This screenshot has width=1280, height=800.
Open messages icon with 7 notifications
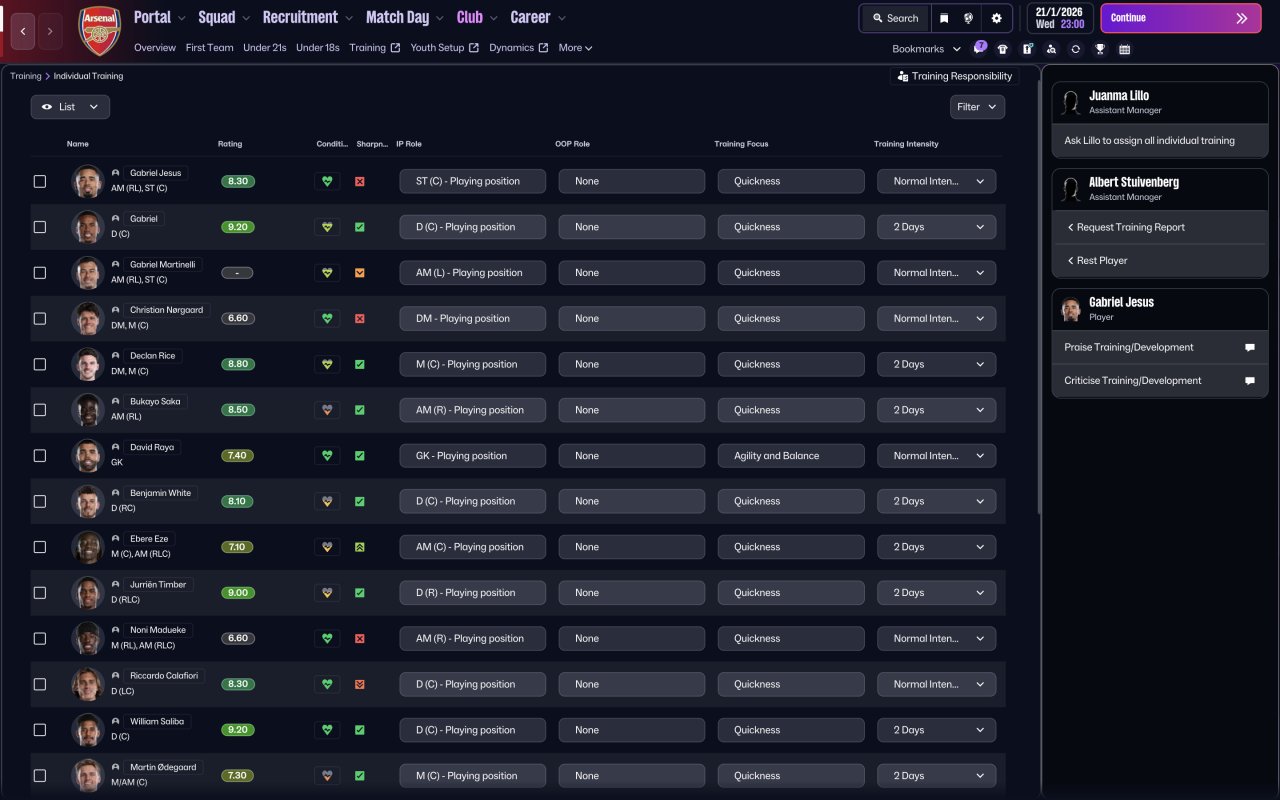pyautogui.click(x=979, y=48)
